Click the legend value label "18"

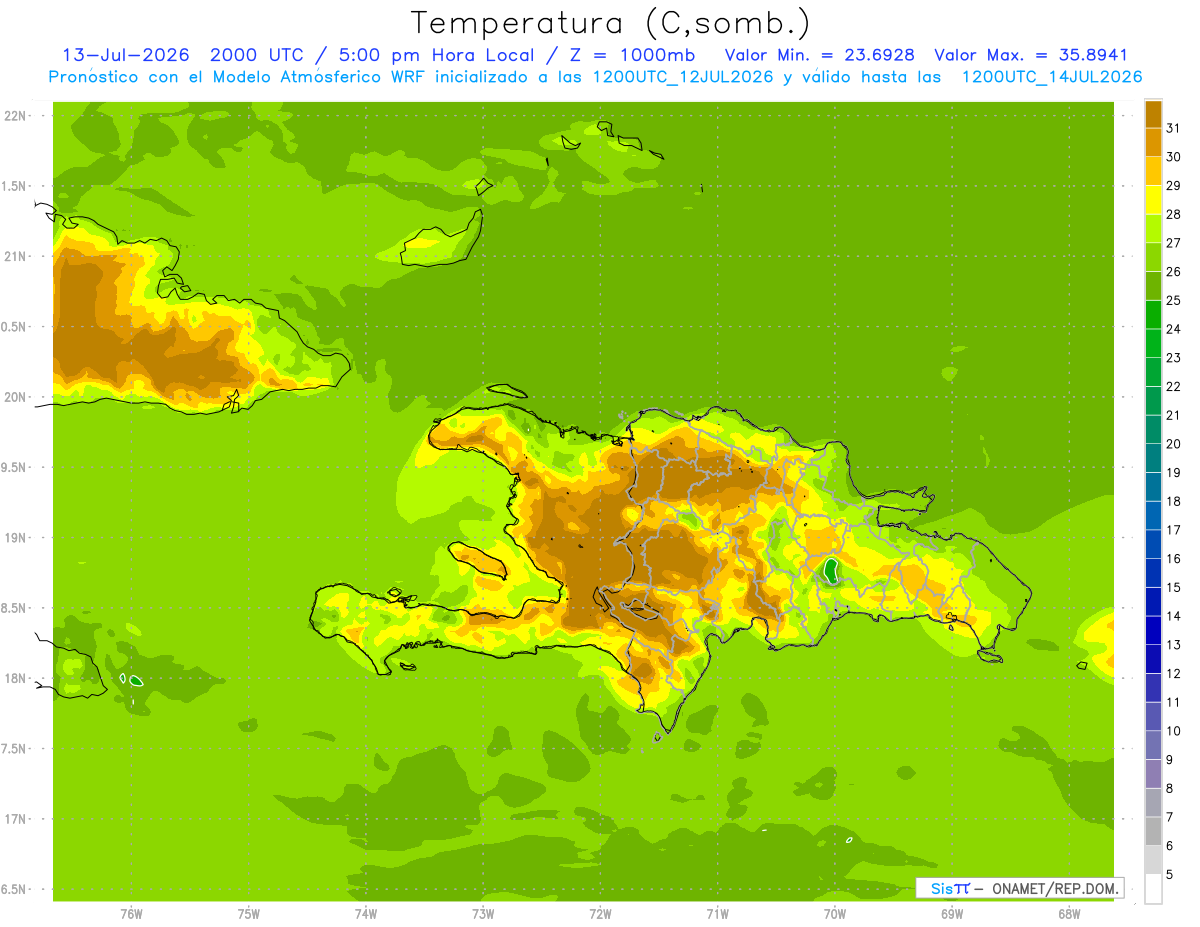tap(1172, 501)
